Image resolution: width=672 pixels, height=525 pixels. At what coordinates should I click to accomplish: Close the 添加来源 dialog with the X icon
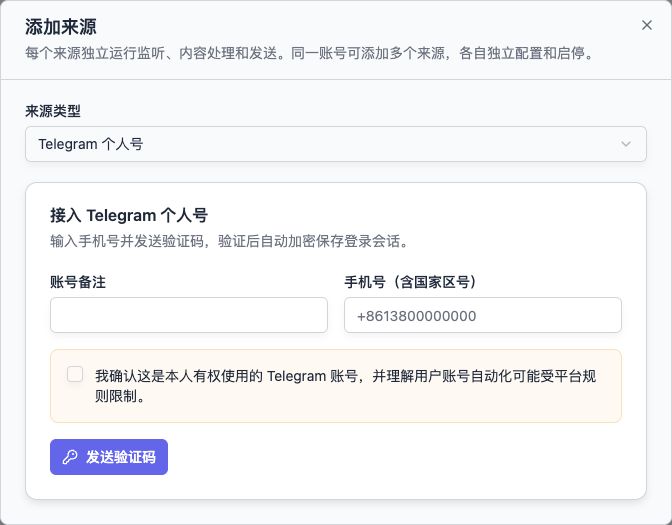647,25
